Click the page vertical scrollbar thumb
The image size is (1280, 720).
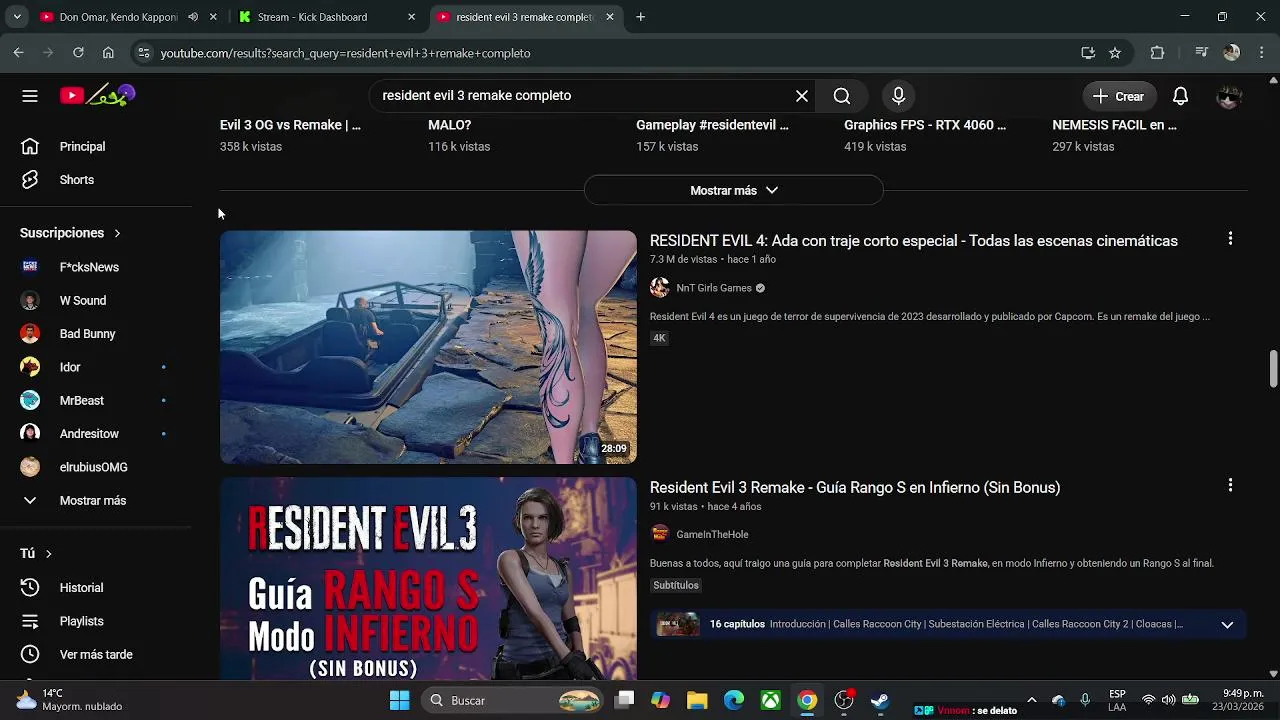click(1273, 368)
